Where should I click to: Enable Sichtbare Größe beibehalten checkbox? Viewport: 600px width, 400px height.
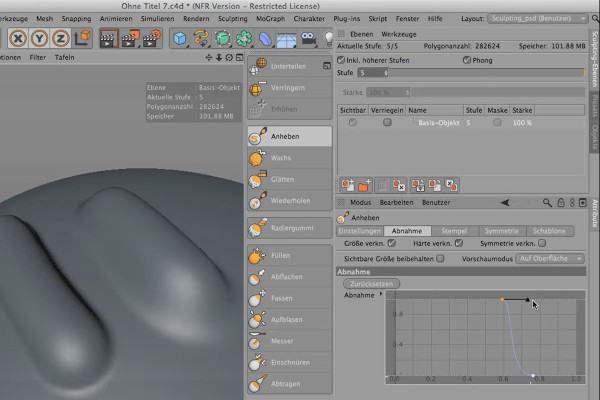tap(440, 258)
